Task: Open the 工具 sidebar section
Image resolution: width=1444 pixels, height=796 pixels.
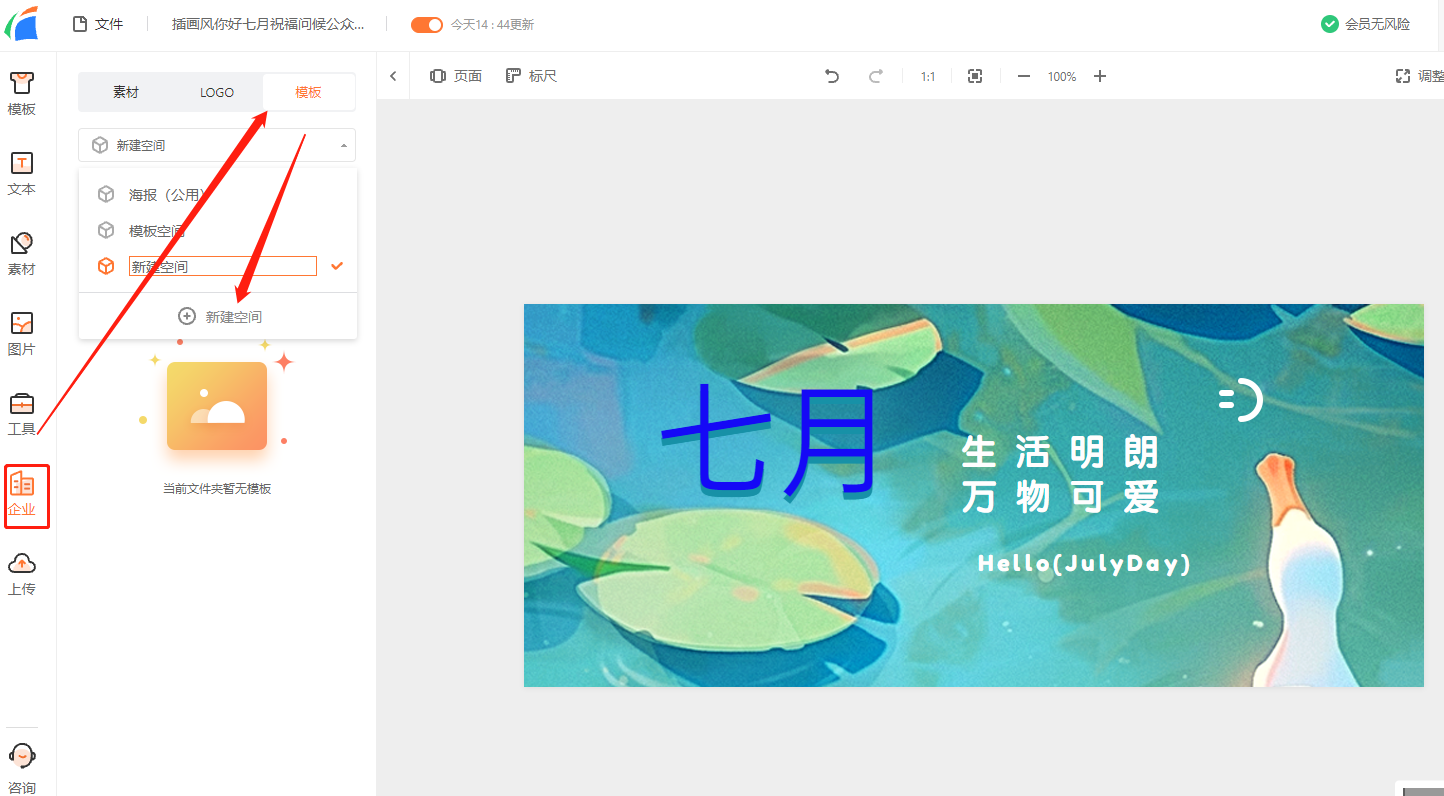Action: pyautogui.click(x=22, y=414)
